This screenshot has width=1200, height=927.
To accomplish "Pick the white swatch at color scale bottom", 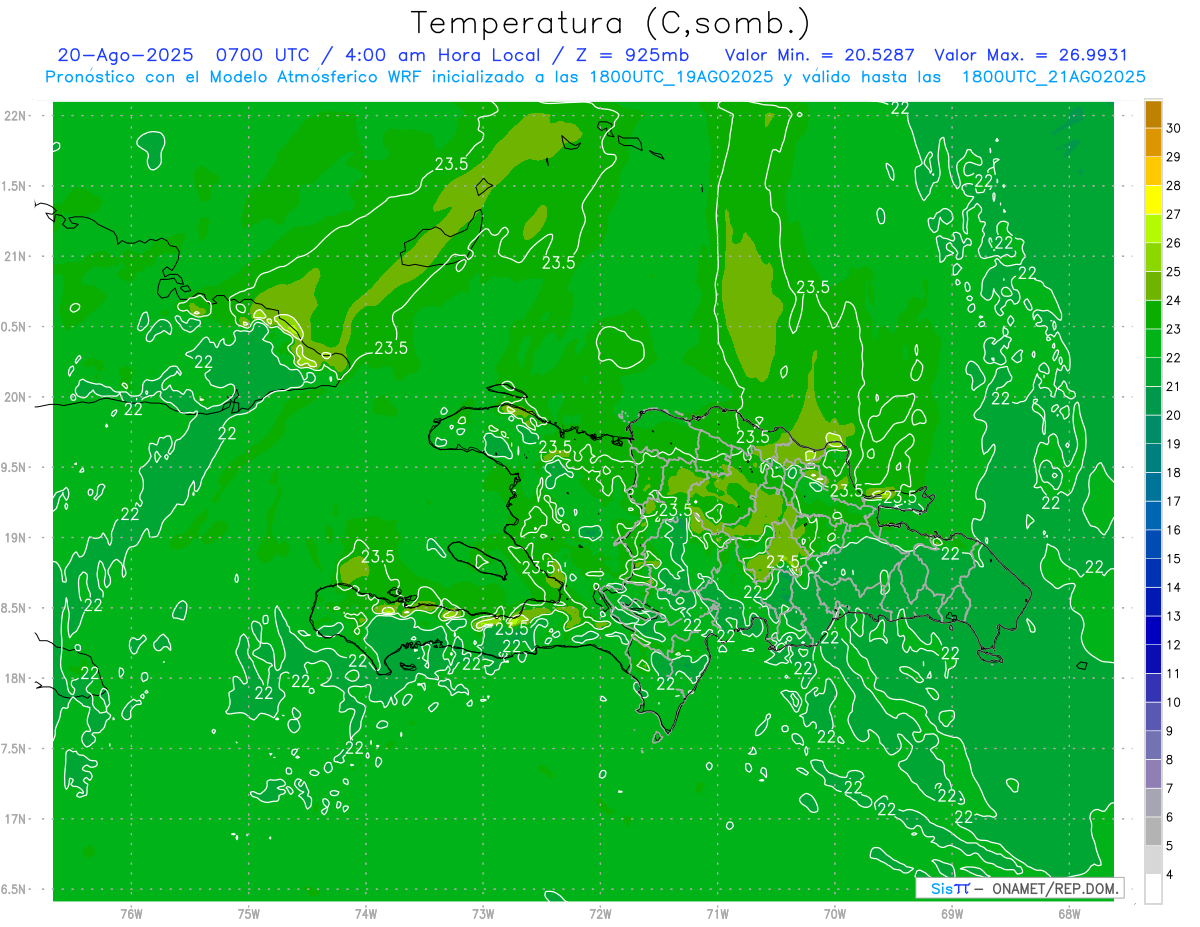I will click(x=1153, y=889).
